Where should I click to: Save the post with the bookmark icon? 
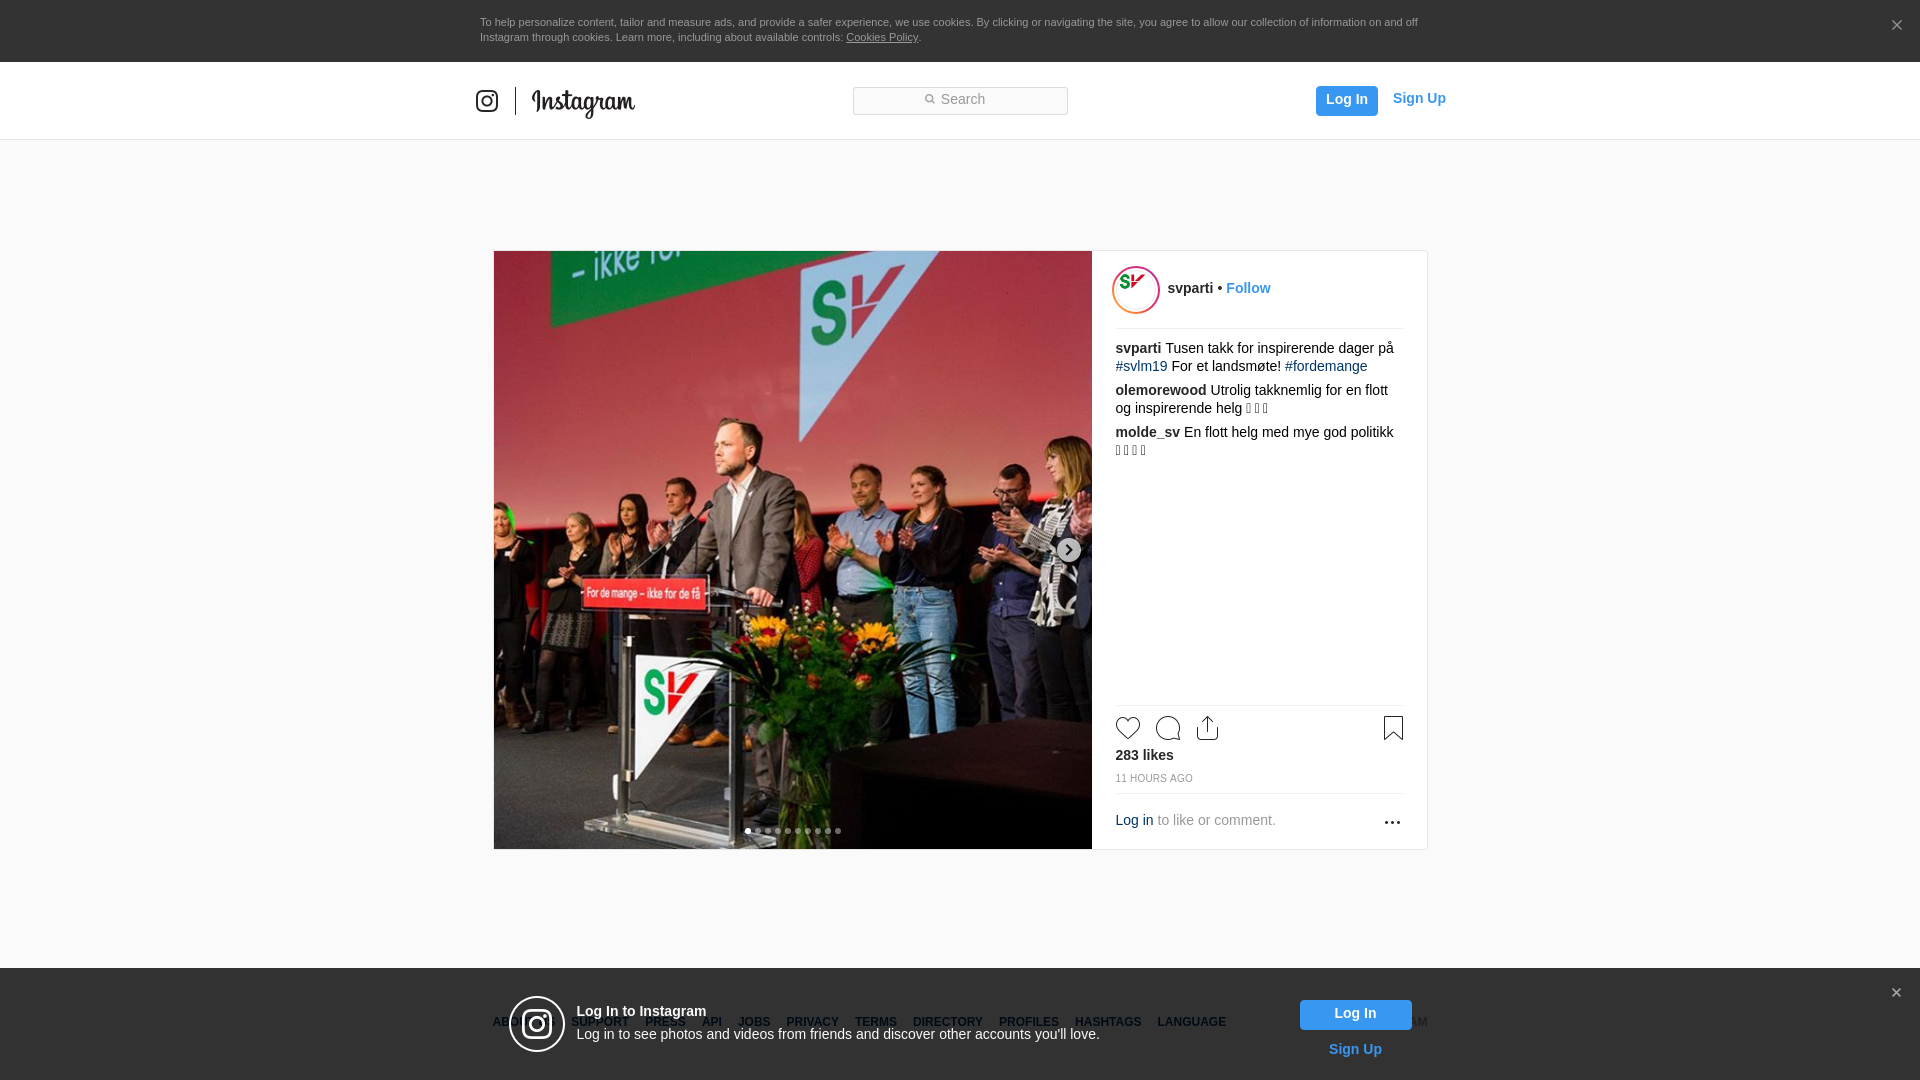[x=1393, y=728]
